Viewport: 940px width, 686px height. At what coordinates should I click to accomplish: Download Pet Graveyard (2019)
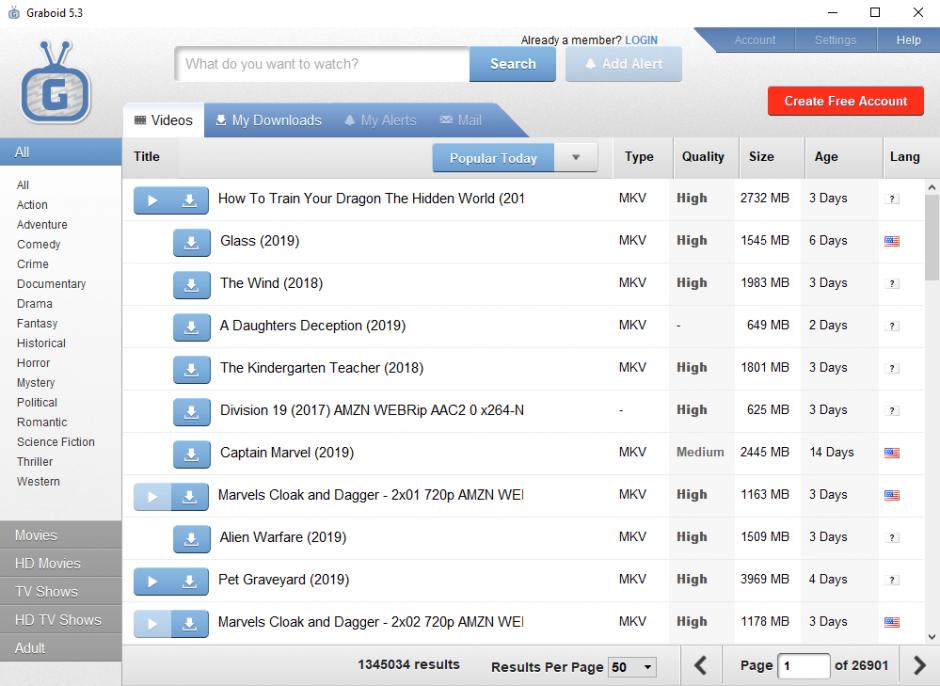click(189, 582)
